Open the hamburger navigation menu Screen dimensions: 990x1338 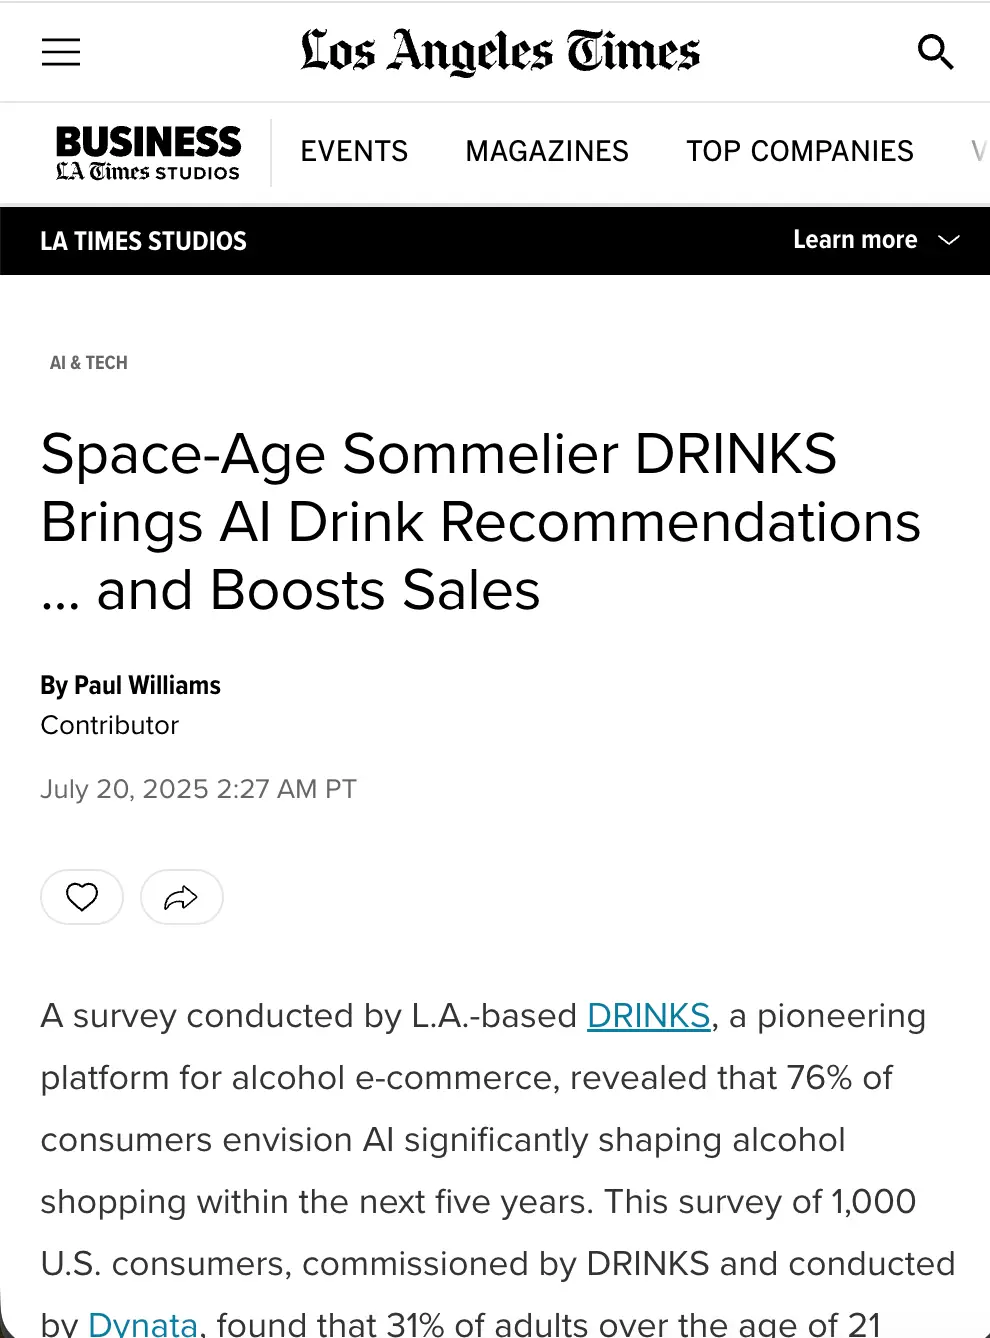coord(60,52)
